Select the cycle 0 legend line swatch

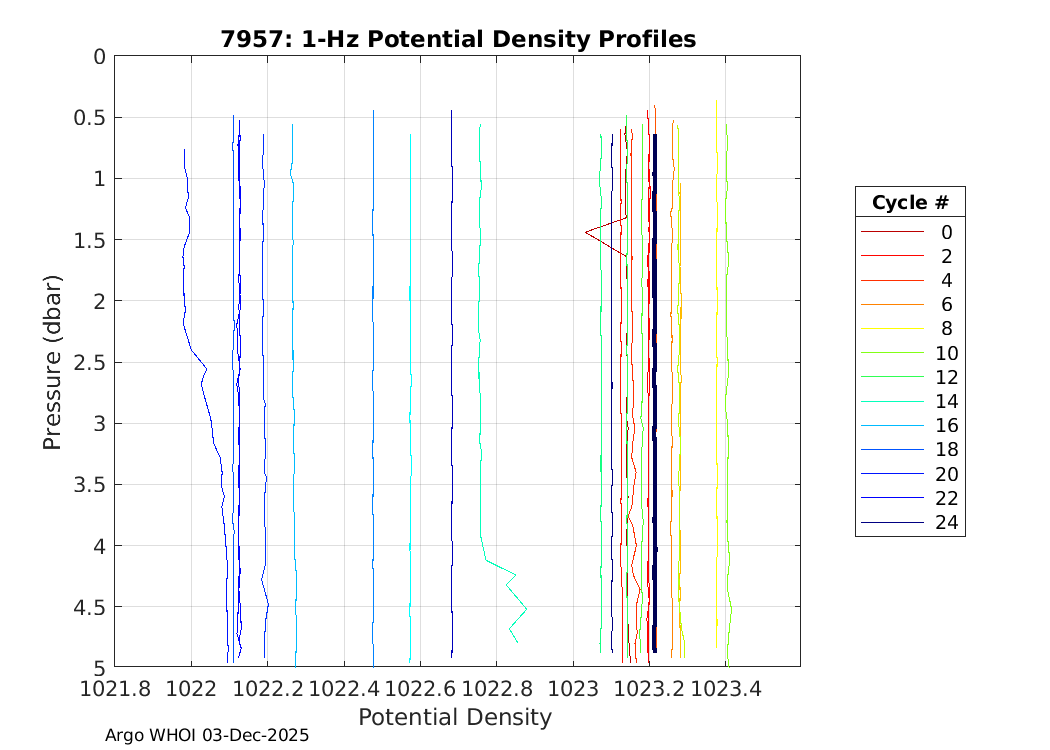891,232
